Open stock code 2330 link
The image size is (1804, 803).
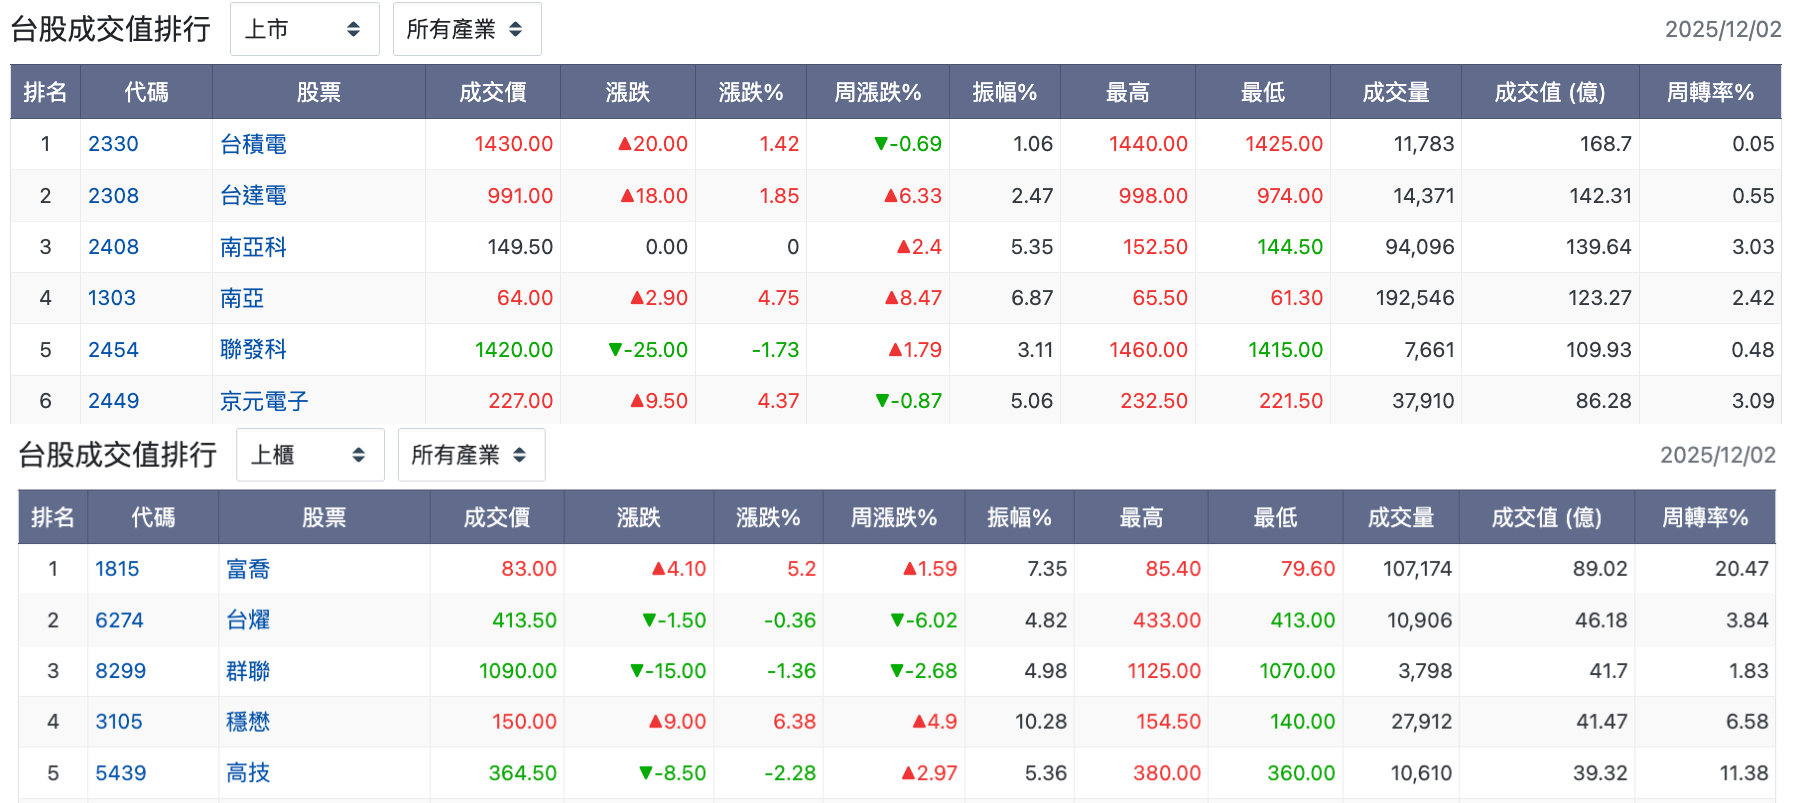(x=113, y=144)
